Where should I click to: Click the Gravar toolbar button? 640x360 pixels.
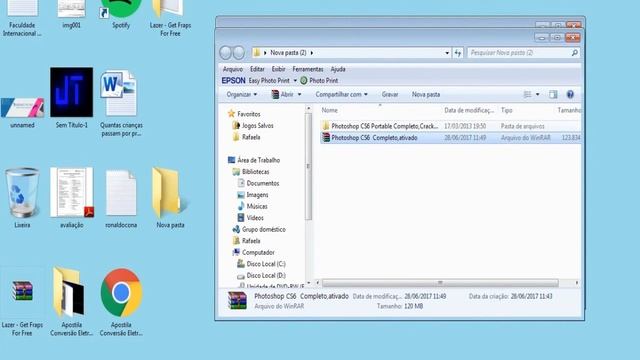point(390,94)
